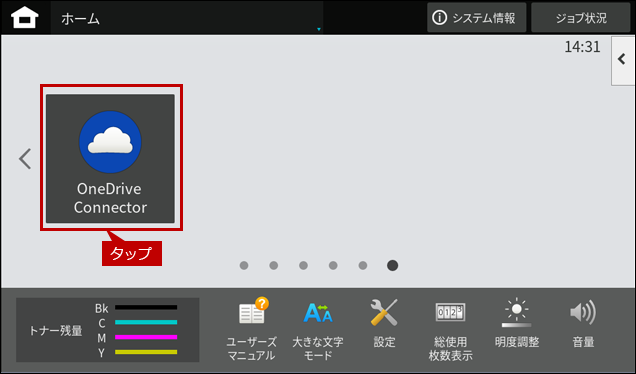This screenshot has width=636, height=374.
Task: Open brightness adjustment (明度調整)
Action: (x=517, y=323)
